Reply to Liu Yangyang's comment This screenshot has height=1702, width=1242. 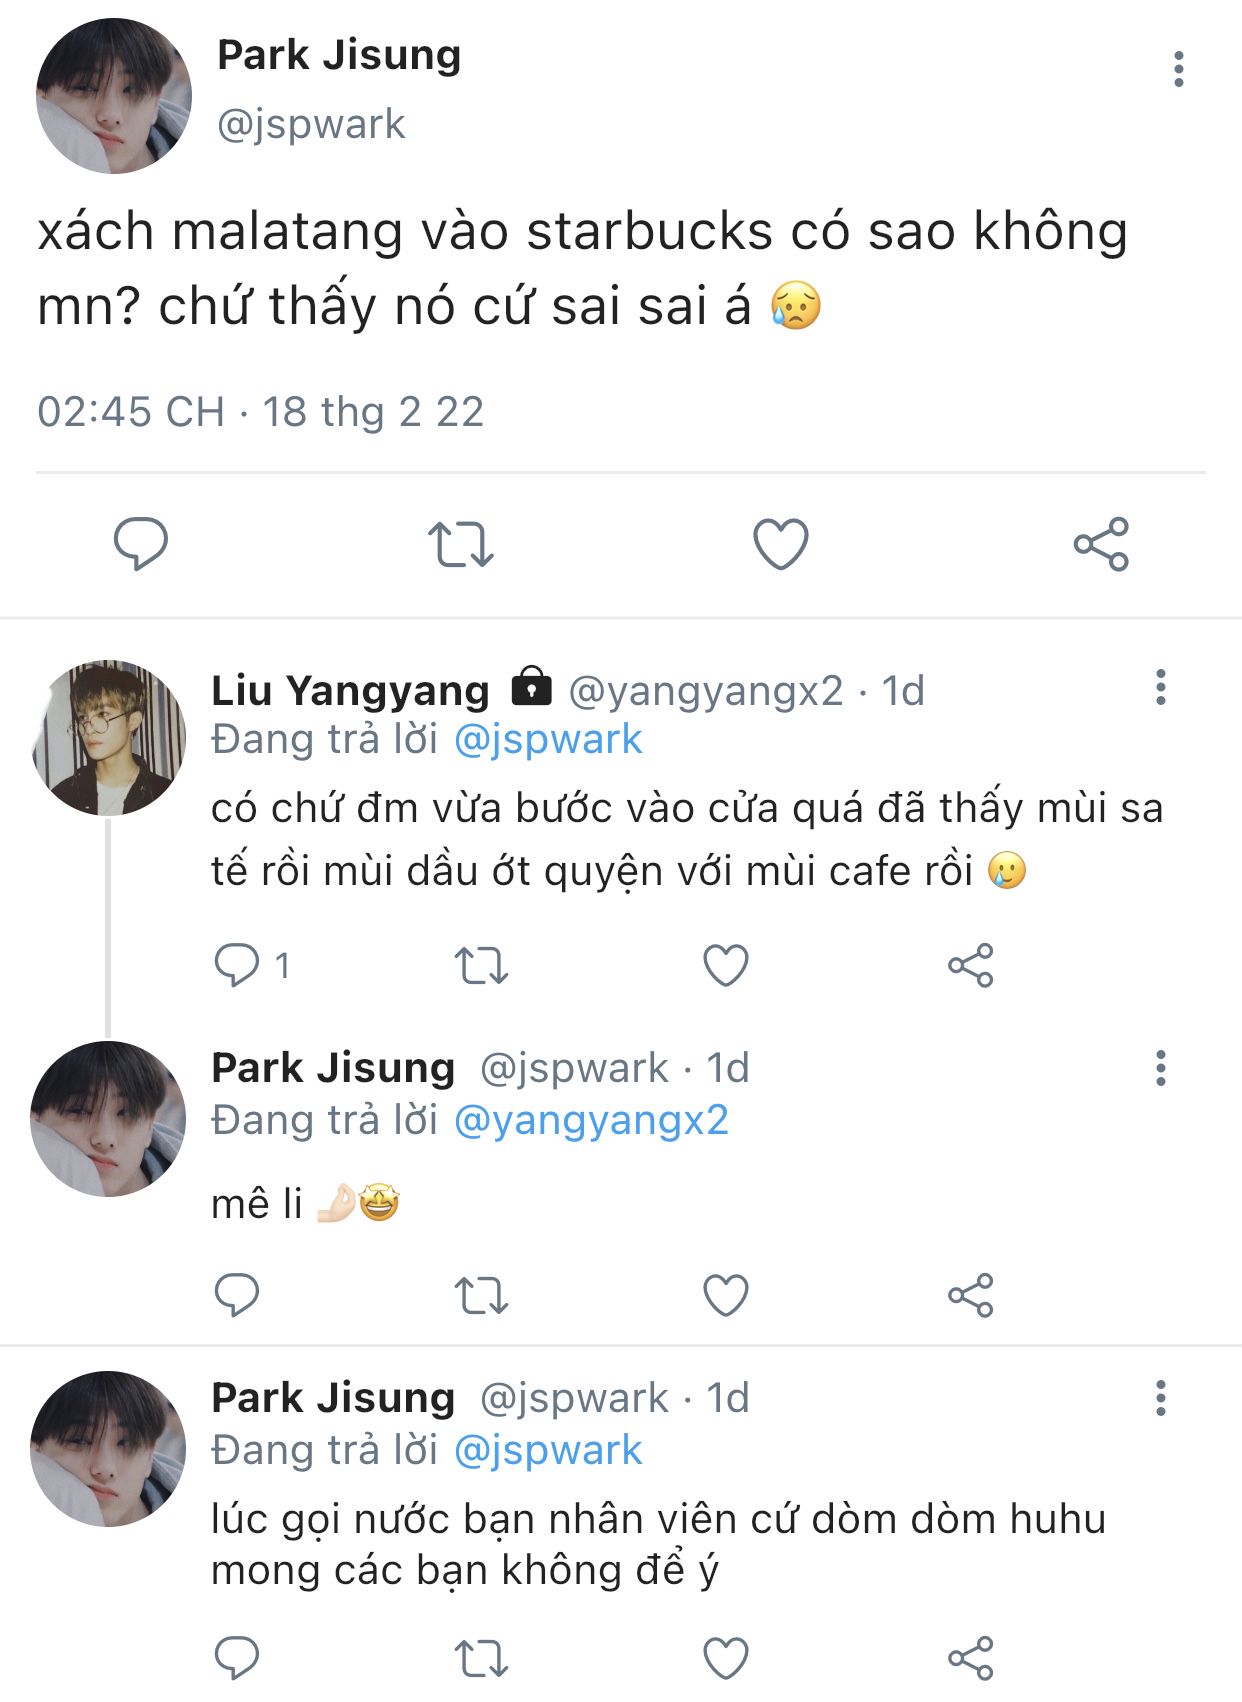click(237, 965)
